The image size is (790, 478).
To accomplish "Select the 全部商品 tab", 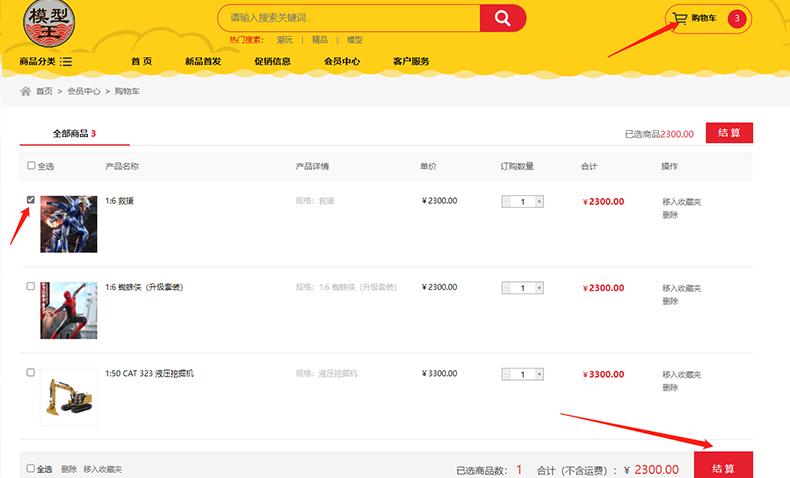I will click(74, 133).
